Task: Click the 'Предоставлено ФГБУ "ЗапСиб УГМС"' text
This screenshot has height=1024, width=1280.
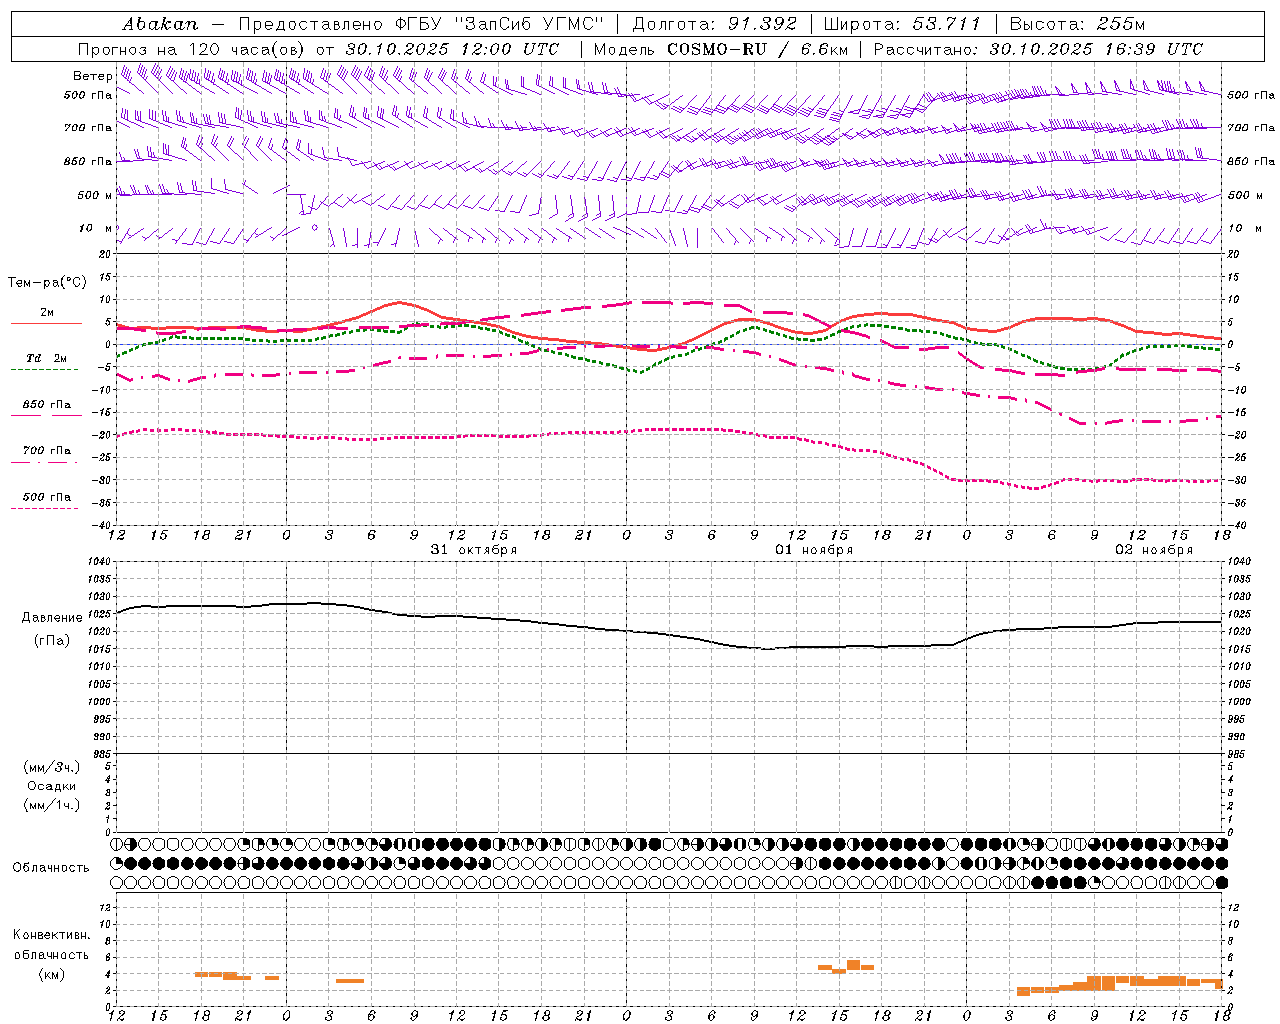Action: pos(422,24)
